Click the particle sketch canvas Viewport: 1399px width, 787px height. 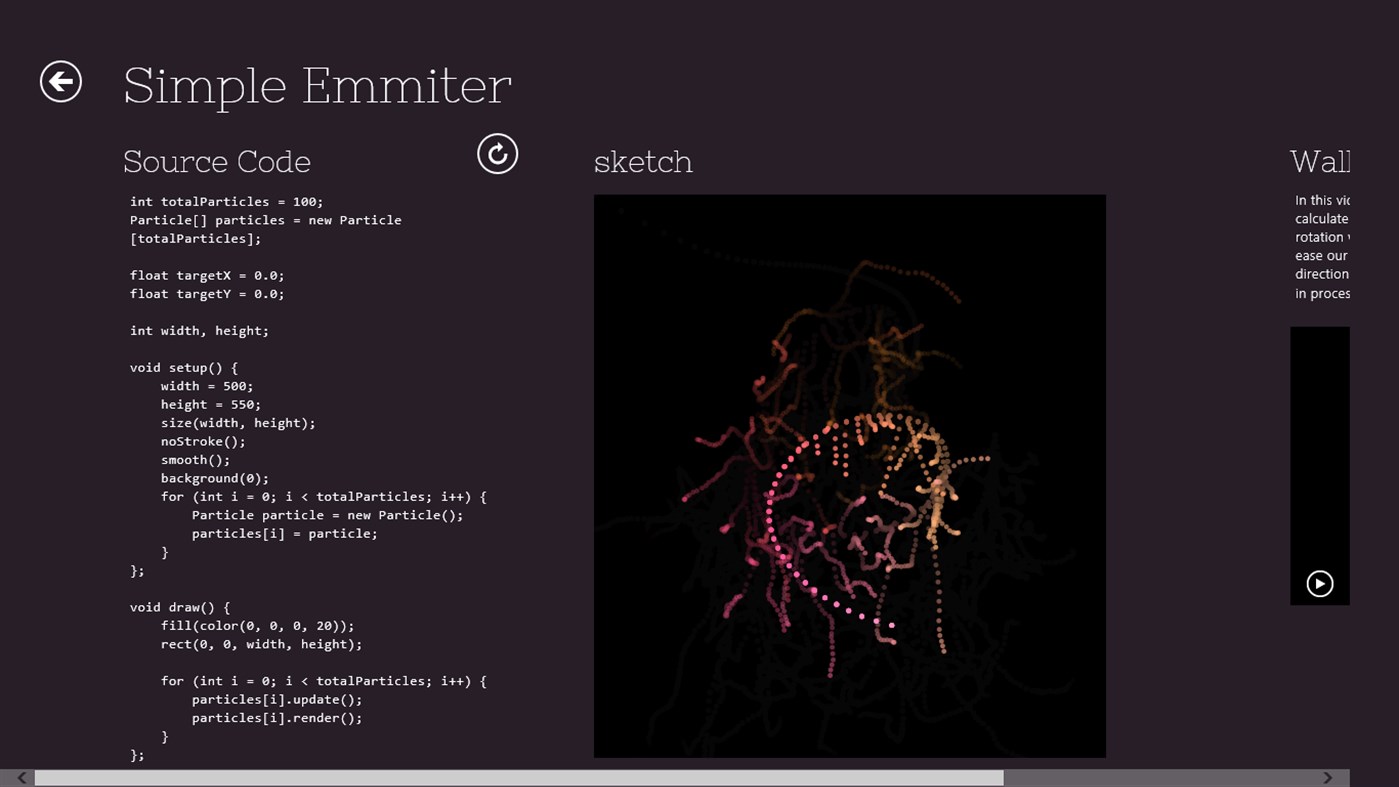click(849, 476)
